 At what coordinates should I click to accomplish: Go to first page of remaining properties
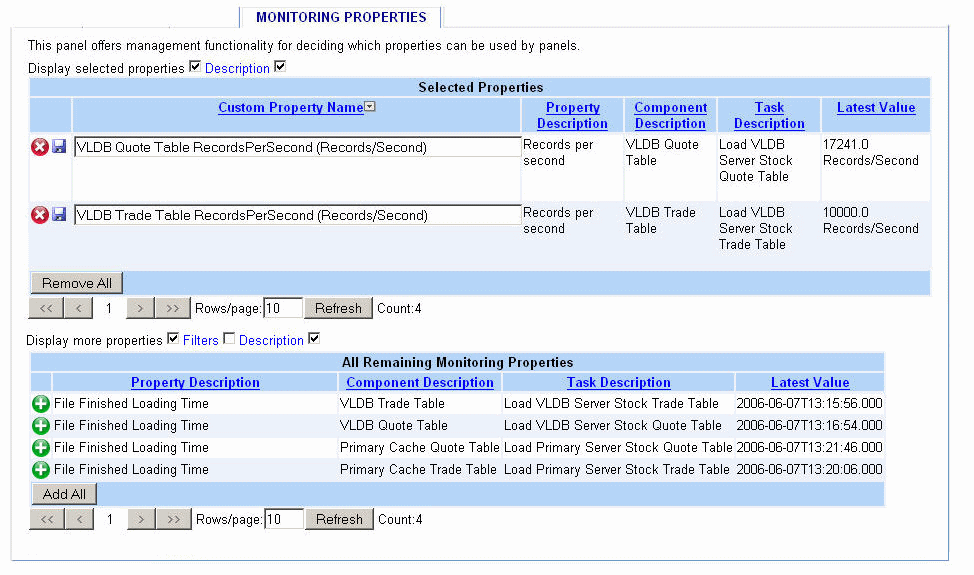coord(47,519)
